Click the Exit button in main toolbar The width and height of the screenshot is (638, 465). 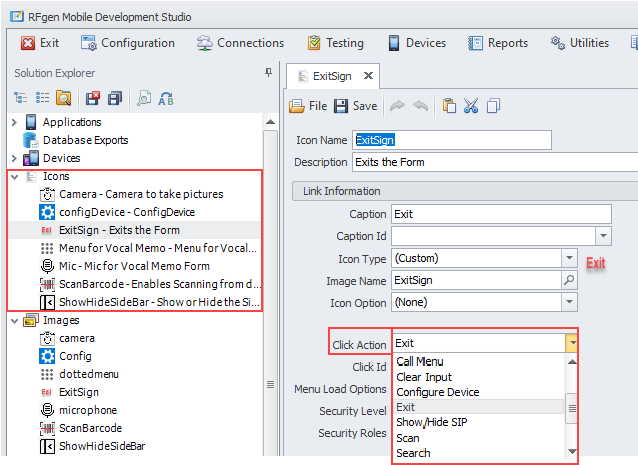pos(41,43)
